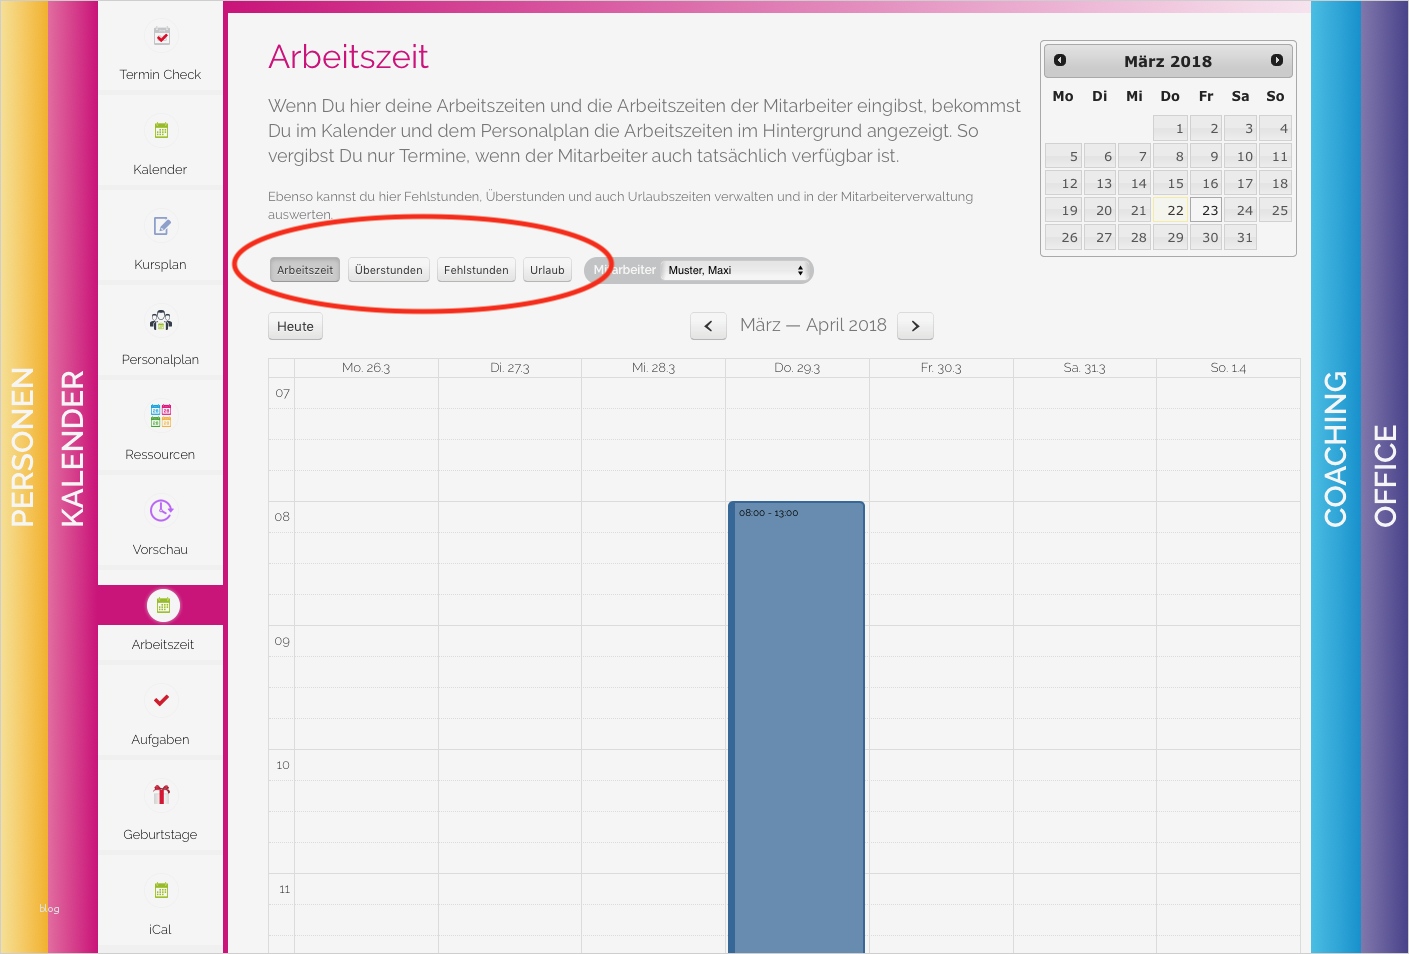Go to next month in mini calendar
The width and height of the screenshot is (1409, 954).
[1277, 60]
